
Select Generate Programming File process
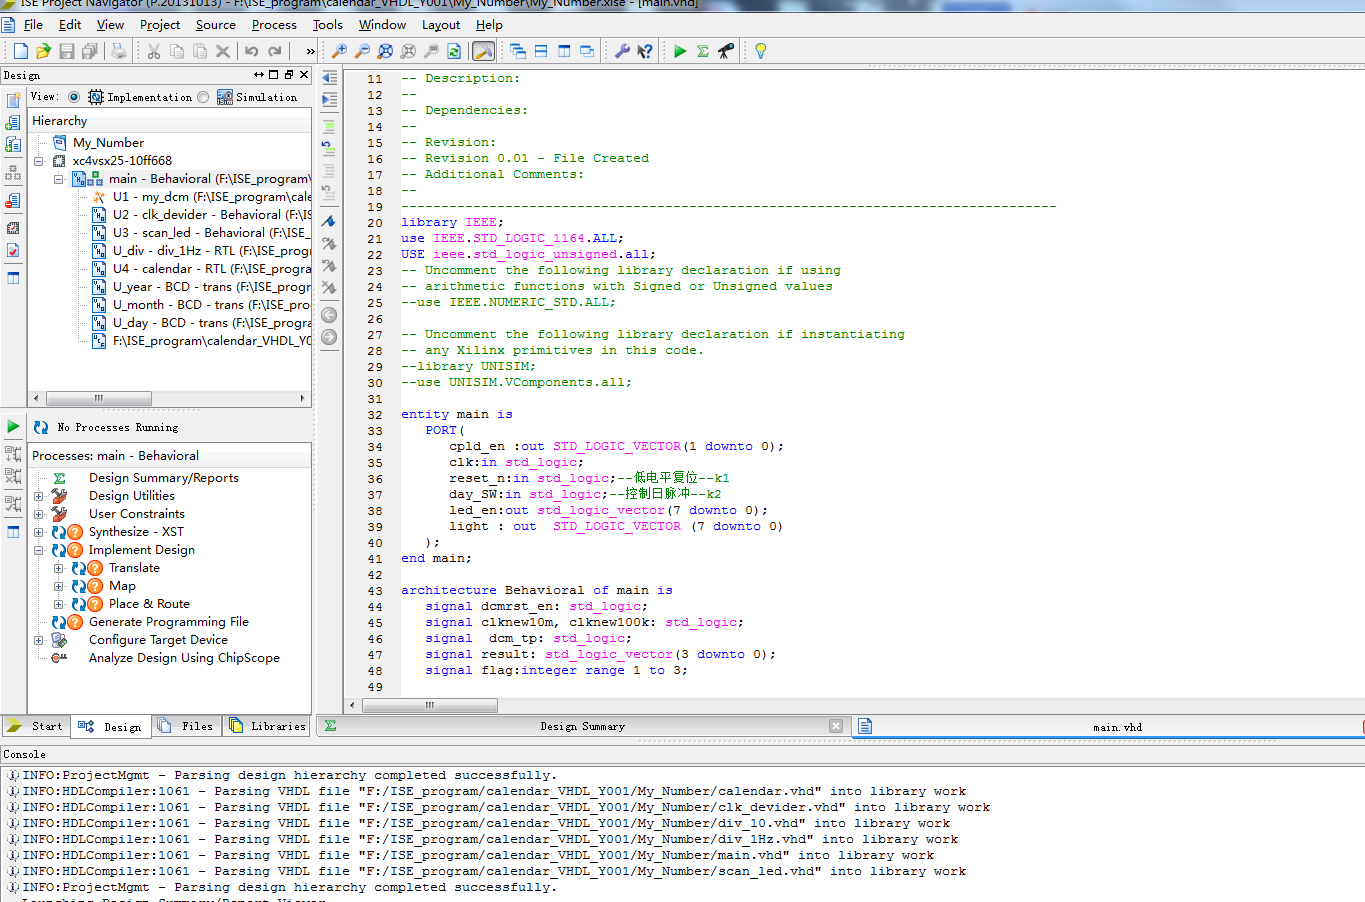point(168,622)
